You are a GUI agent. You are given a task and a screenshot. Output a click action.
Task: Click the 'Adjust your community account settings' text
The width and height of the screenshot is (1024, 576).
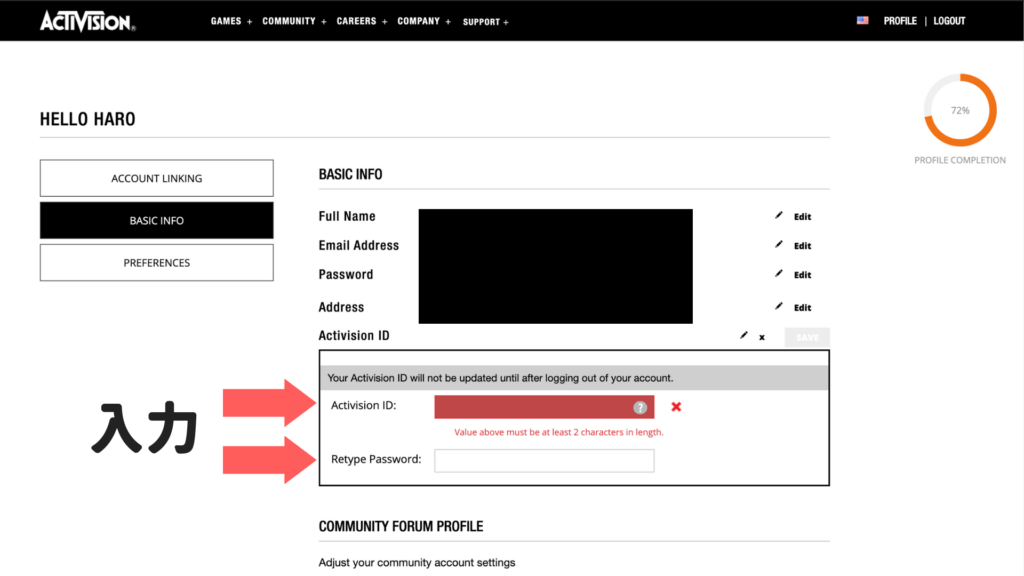pos(417,562)
